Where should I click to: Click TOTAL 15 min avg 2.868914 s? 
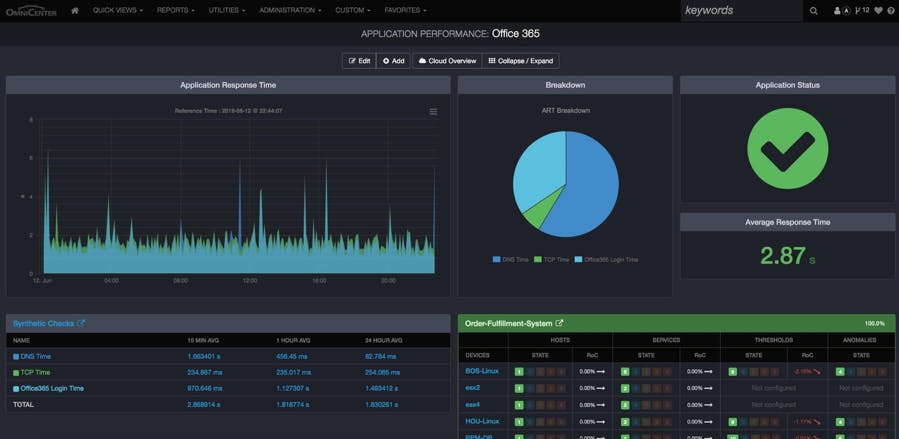coord(204,405)
